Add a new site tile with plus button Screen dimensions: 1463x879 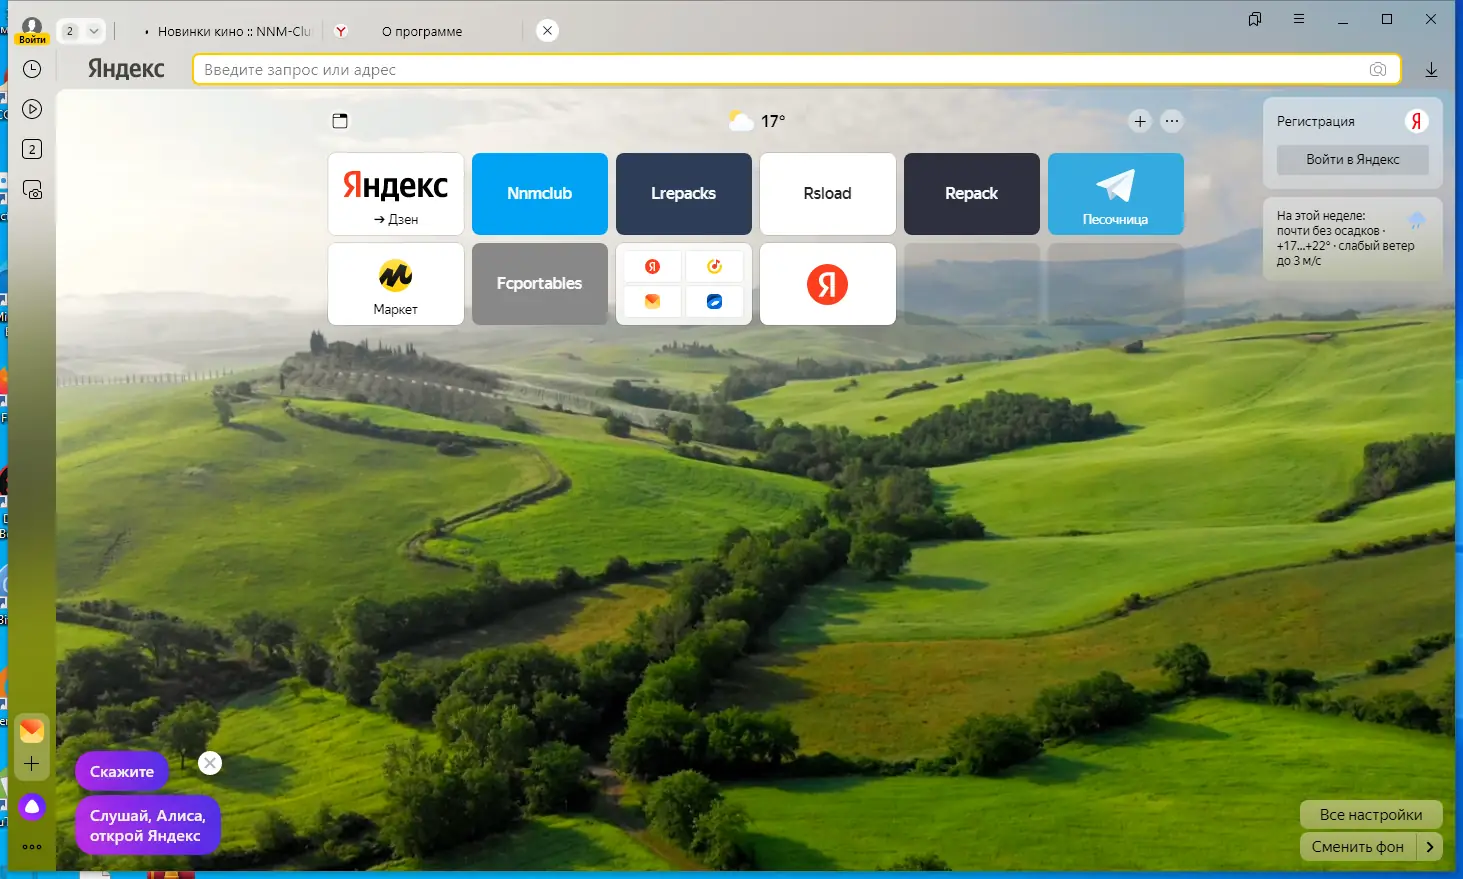[x=1140, y=121]
